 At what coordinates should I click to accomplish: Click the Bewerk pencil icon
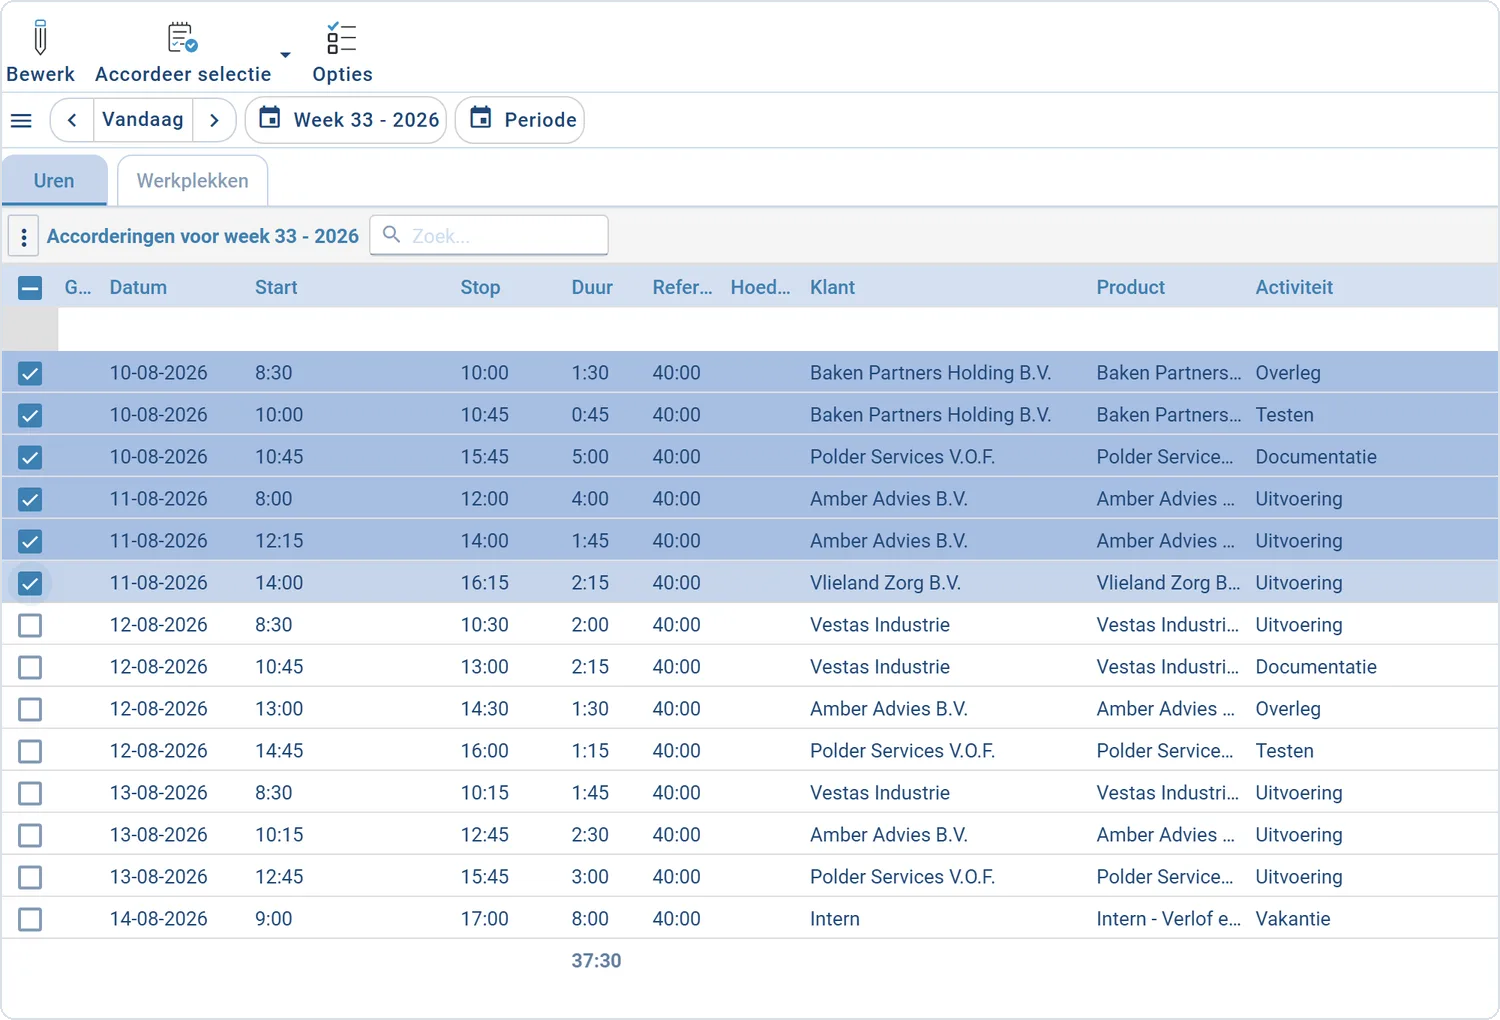tap(40, 37)
